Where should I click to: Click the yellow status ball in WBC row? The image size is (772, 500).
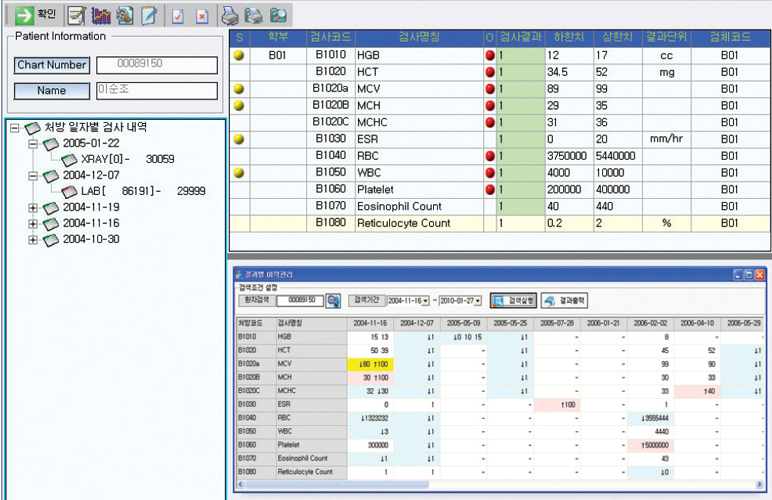[239, 173]
